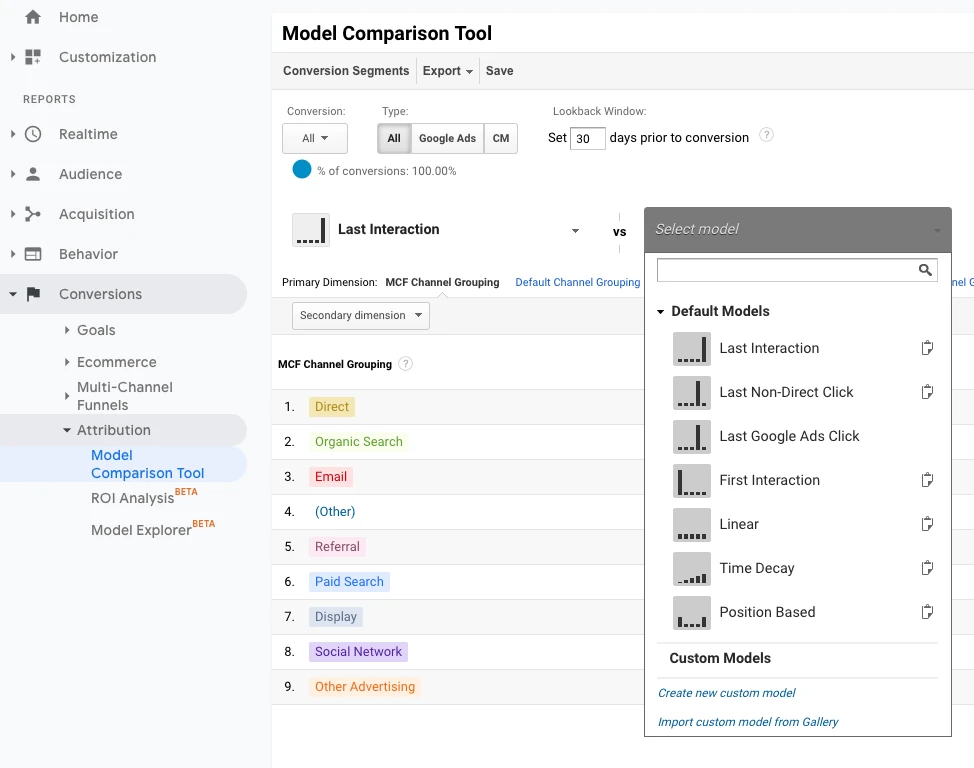974x768 pixels.
Task: Click the Home icon in sidebar
Action: point(33,17)
